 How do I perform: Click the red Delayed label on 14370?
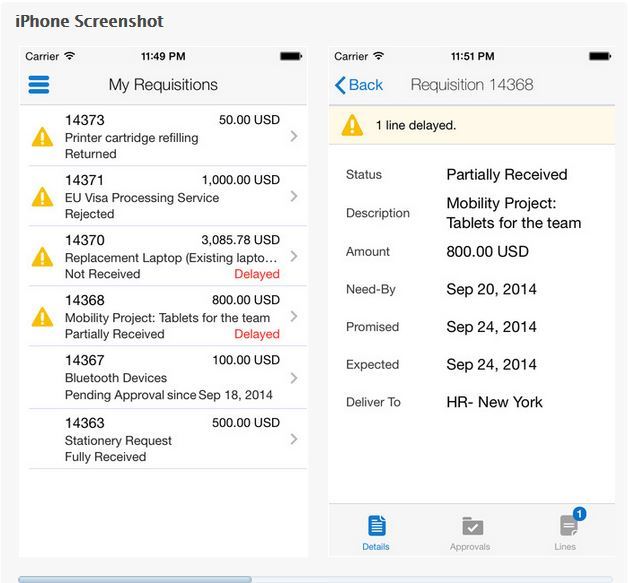coord(257,274)
